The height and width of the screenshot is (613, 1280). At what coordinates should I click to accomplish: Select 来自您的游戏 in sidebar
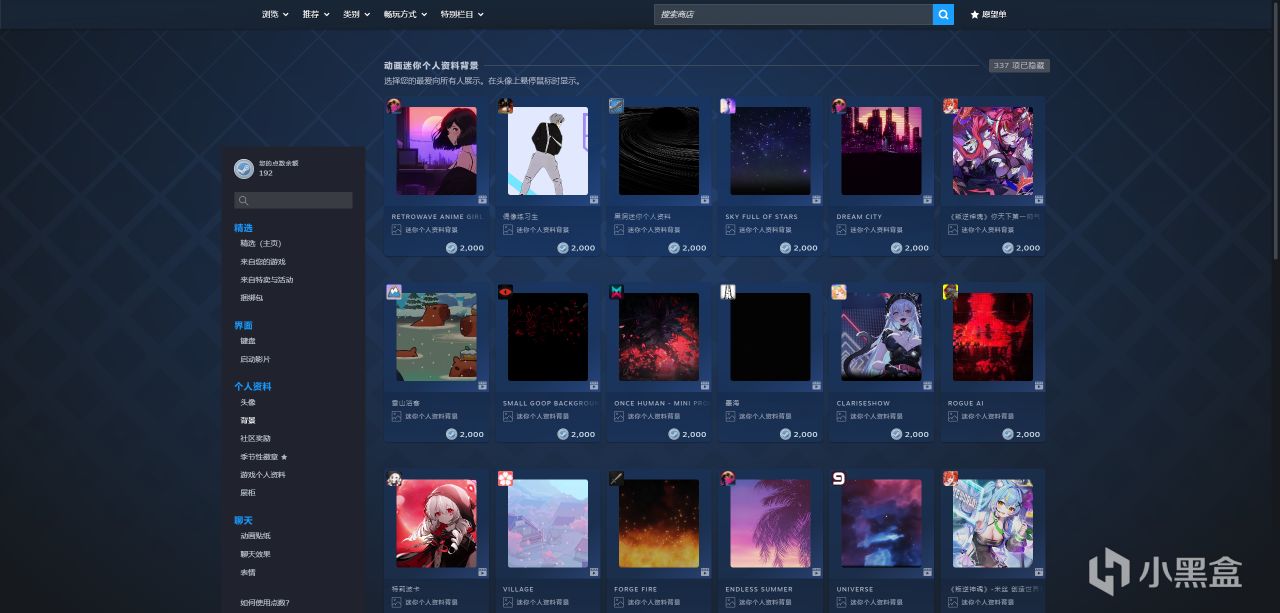[x=263, y=261]
